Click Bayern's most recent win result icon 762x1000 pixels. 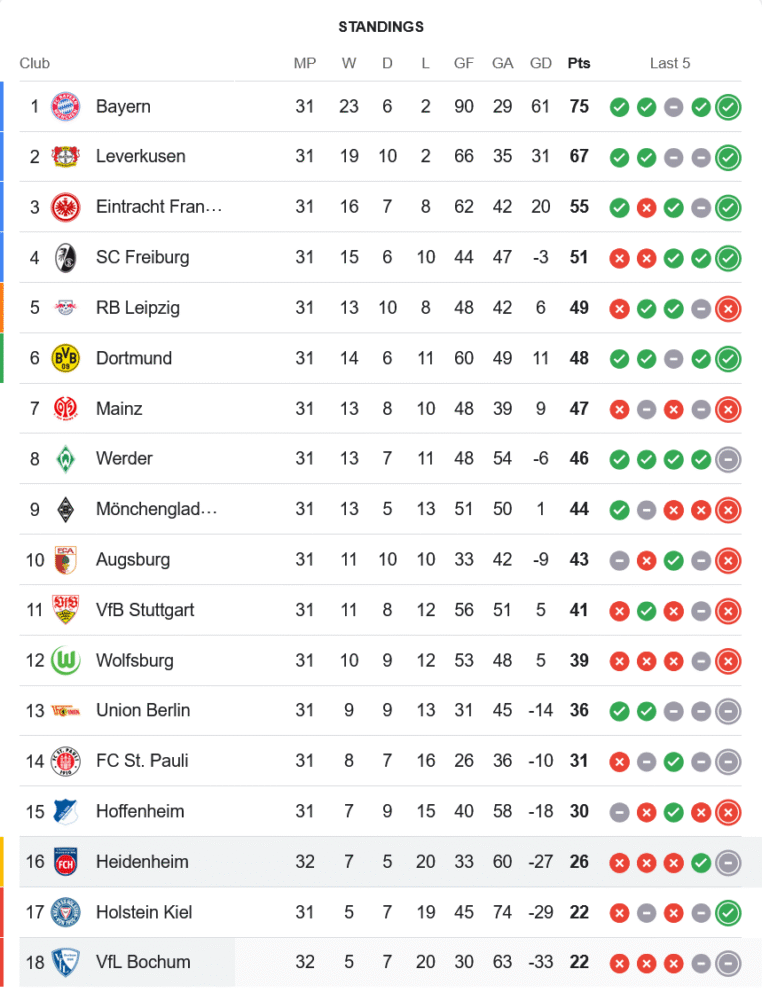[x=728, y=106]
